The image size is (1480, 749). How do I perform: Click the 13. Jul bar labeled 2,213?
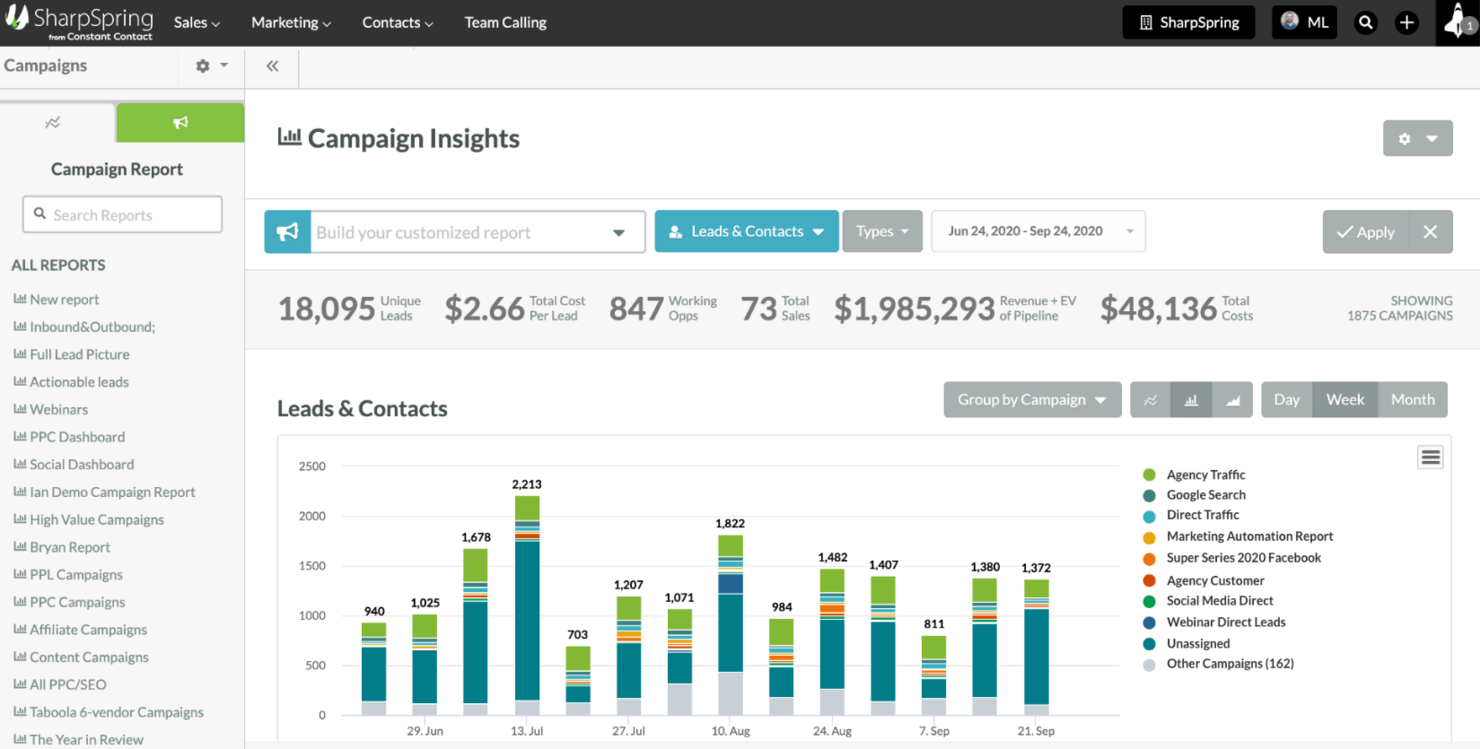coord(527,605)
